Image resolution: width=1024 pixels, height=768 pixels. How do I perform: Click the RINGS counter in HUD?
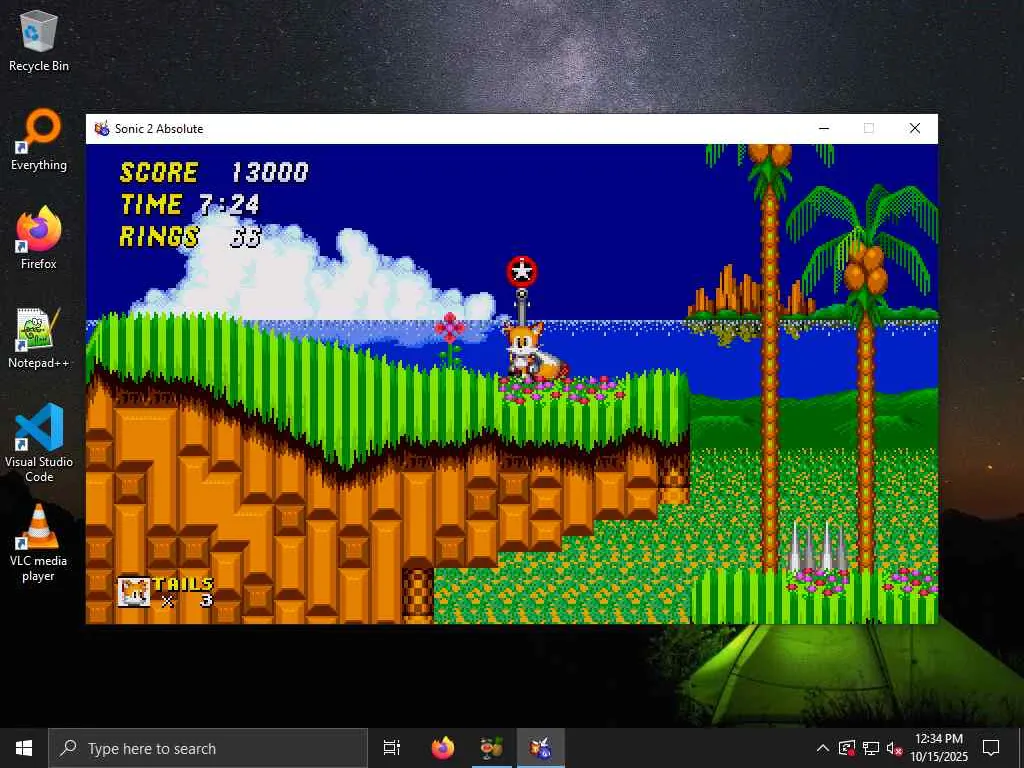click(x=191, y=236)
